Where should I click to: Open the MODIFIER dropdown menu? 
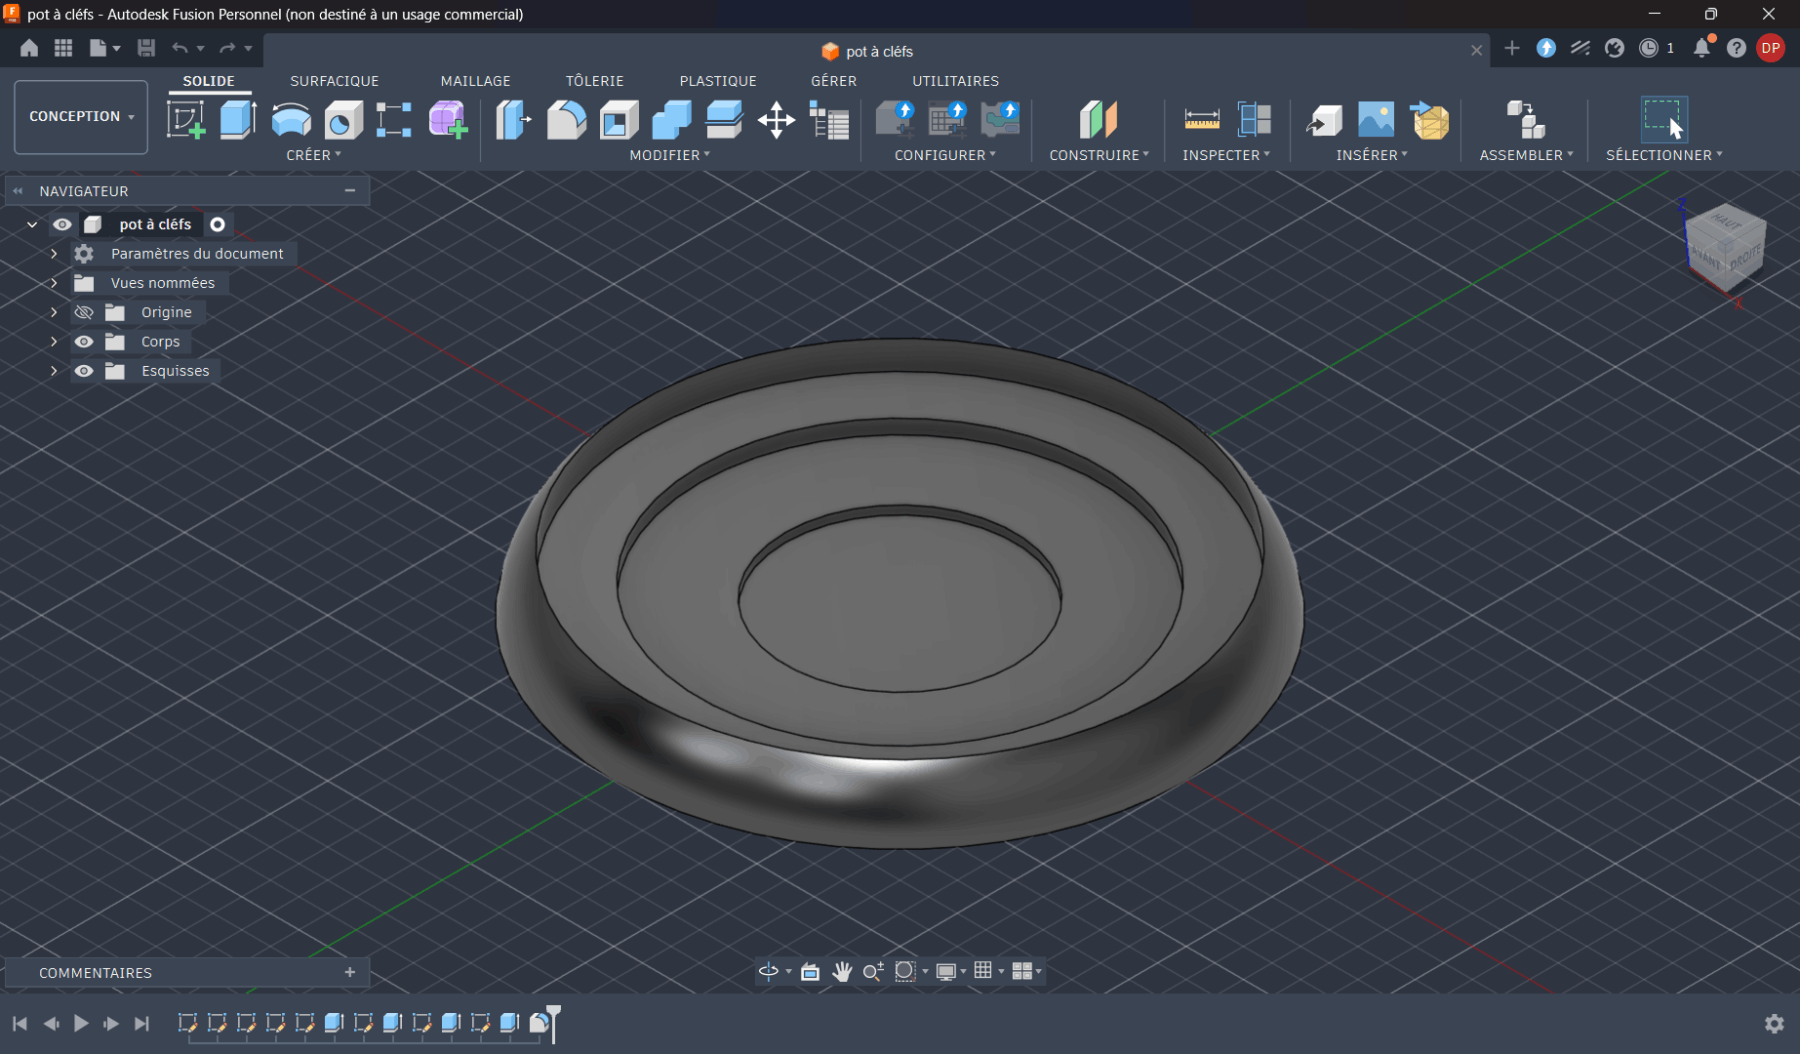coord(670,155)
